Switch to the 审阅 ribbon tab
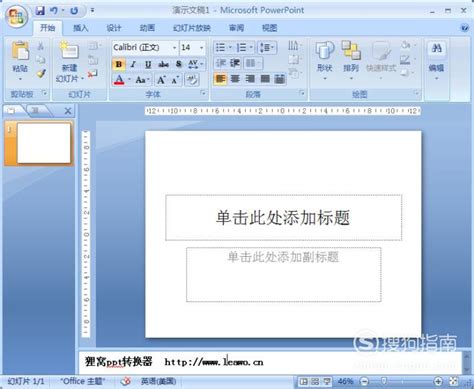474x389 pixels. (x=236, y=28)
